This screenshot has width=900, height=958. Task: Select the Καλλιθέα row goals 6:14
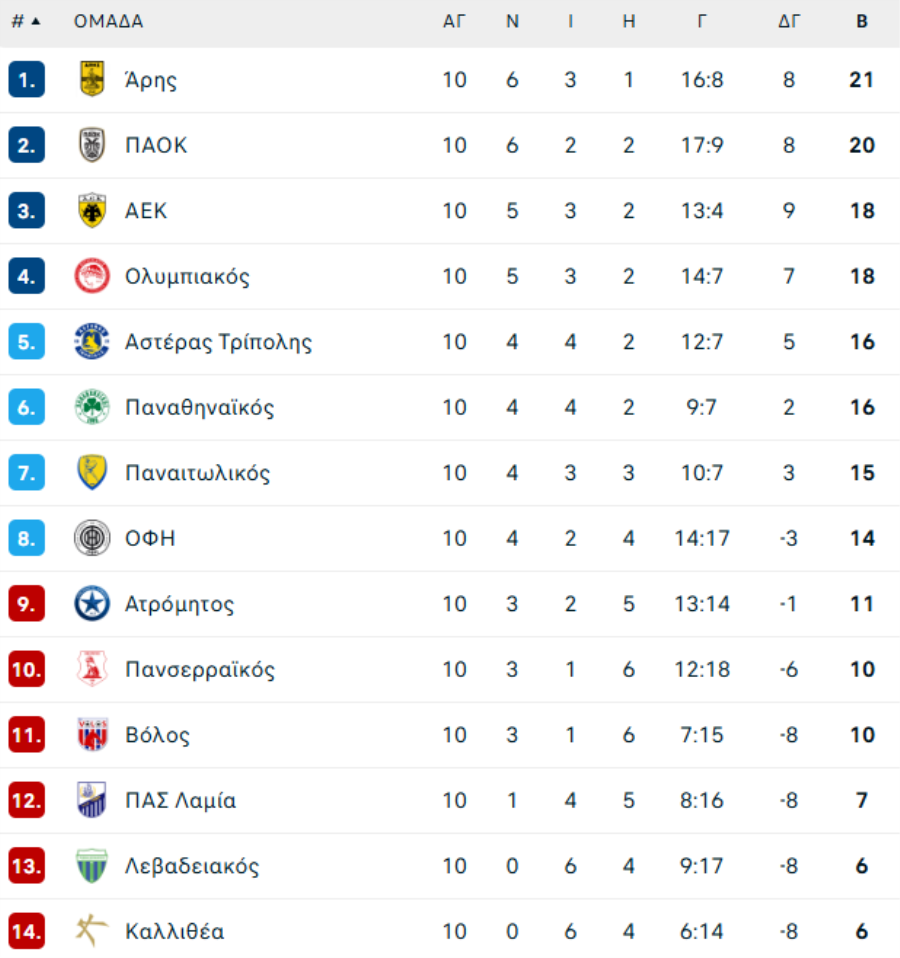[x=701, y=931]
